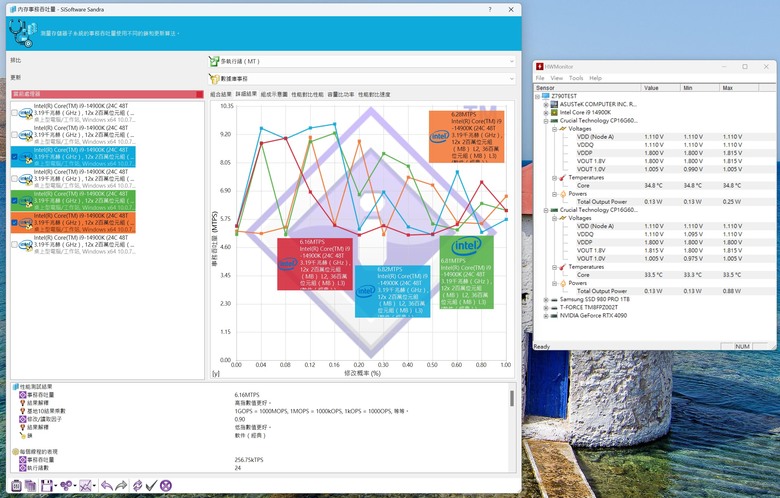Click the purple circled X cancel icon
Viewport: 780px width, 498px height.
tap(166, 486)
